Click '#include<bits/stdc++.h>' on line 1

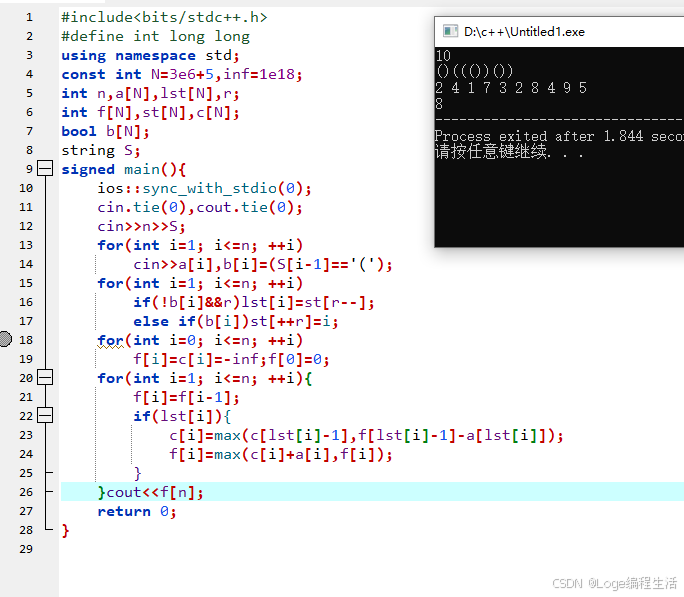click(164, 17)
